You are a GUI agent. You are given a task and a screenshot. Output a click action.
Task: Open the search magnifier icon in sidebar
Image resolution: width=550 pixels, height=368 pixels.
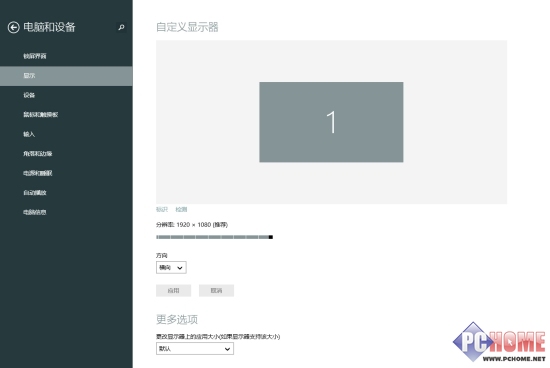[x=121, y=27]
